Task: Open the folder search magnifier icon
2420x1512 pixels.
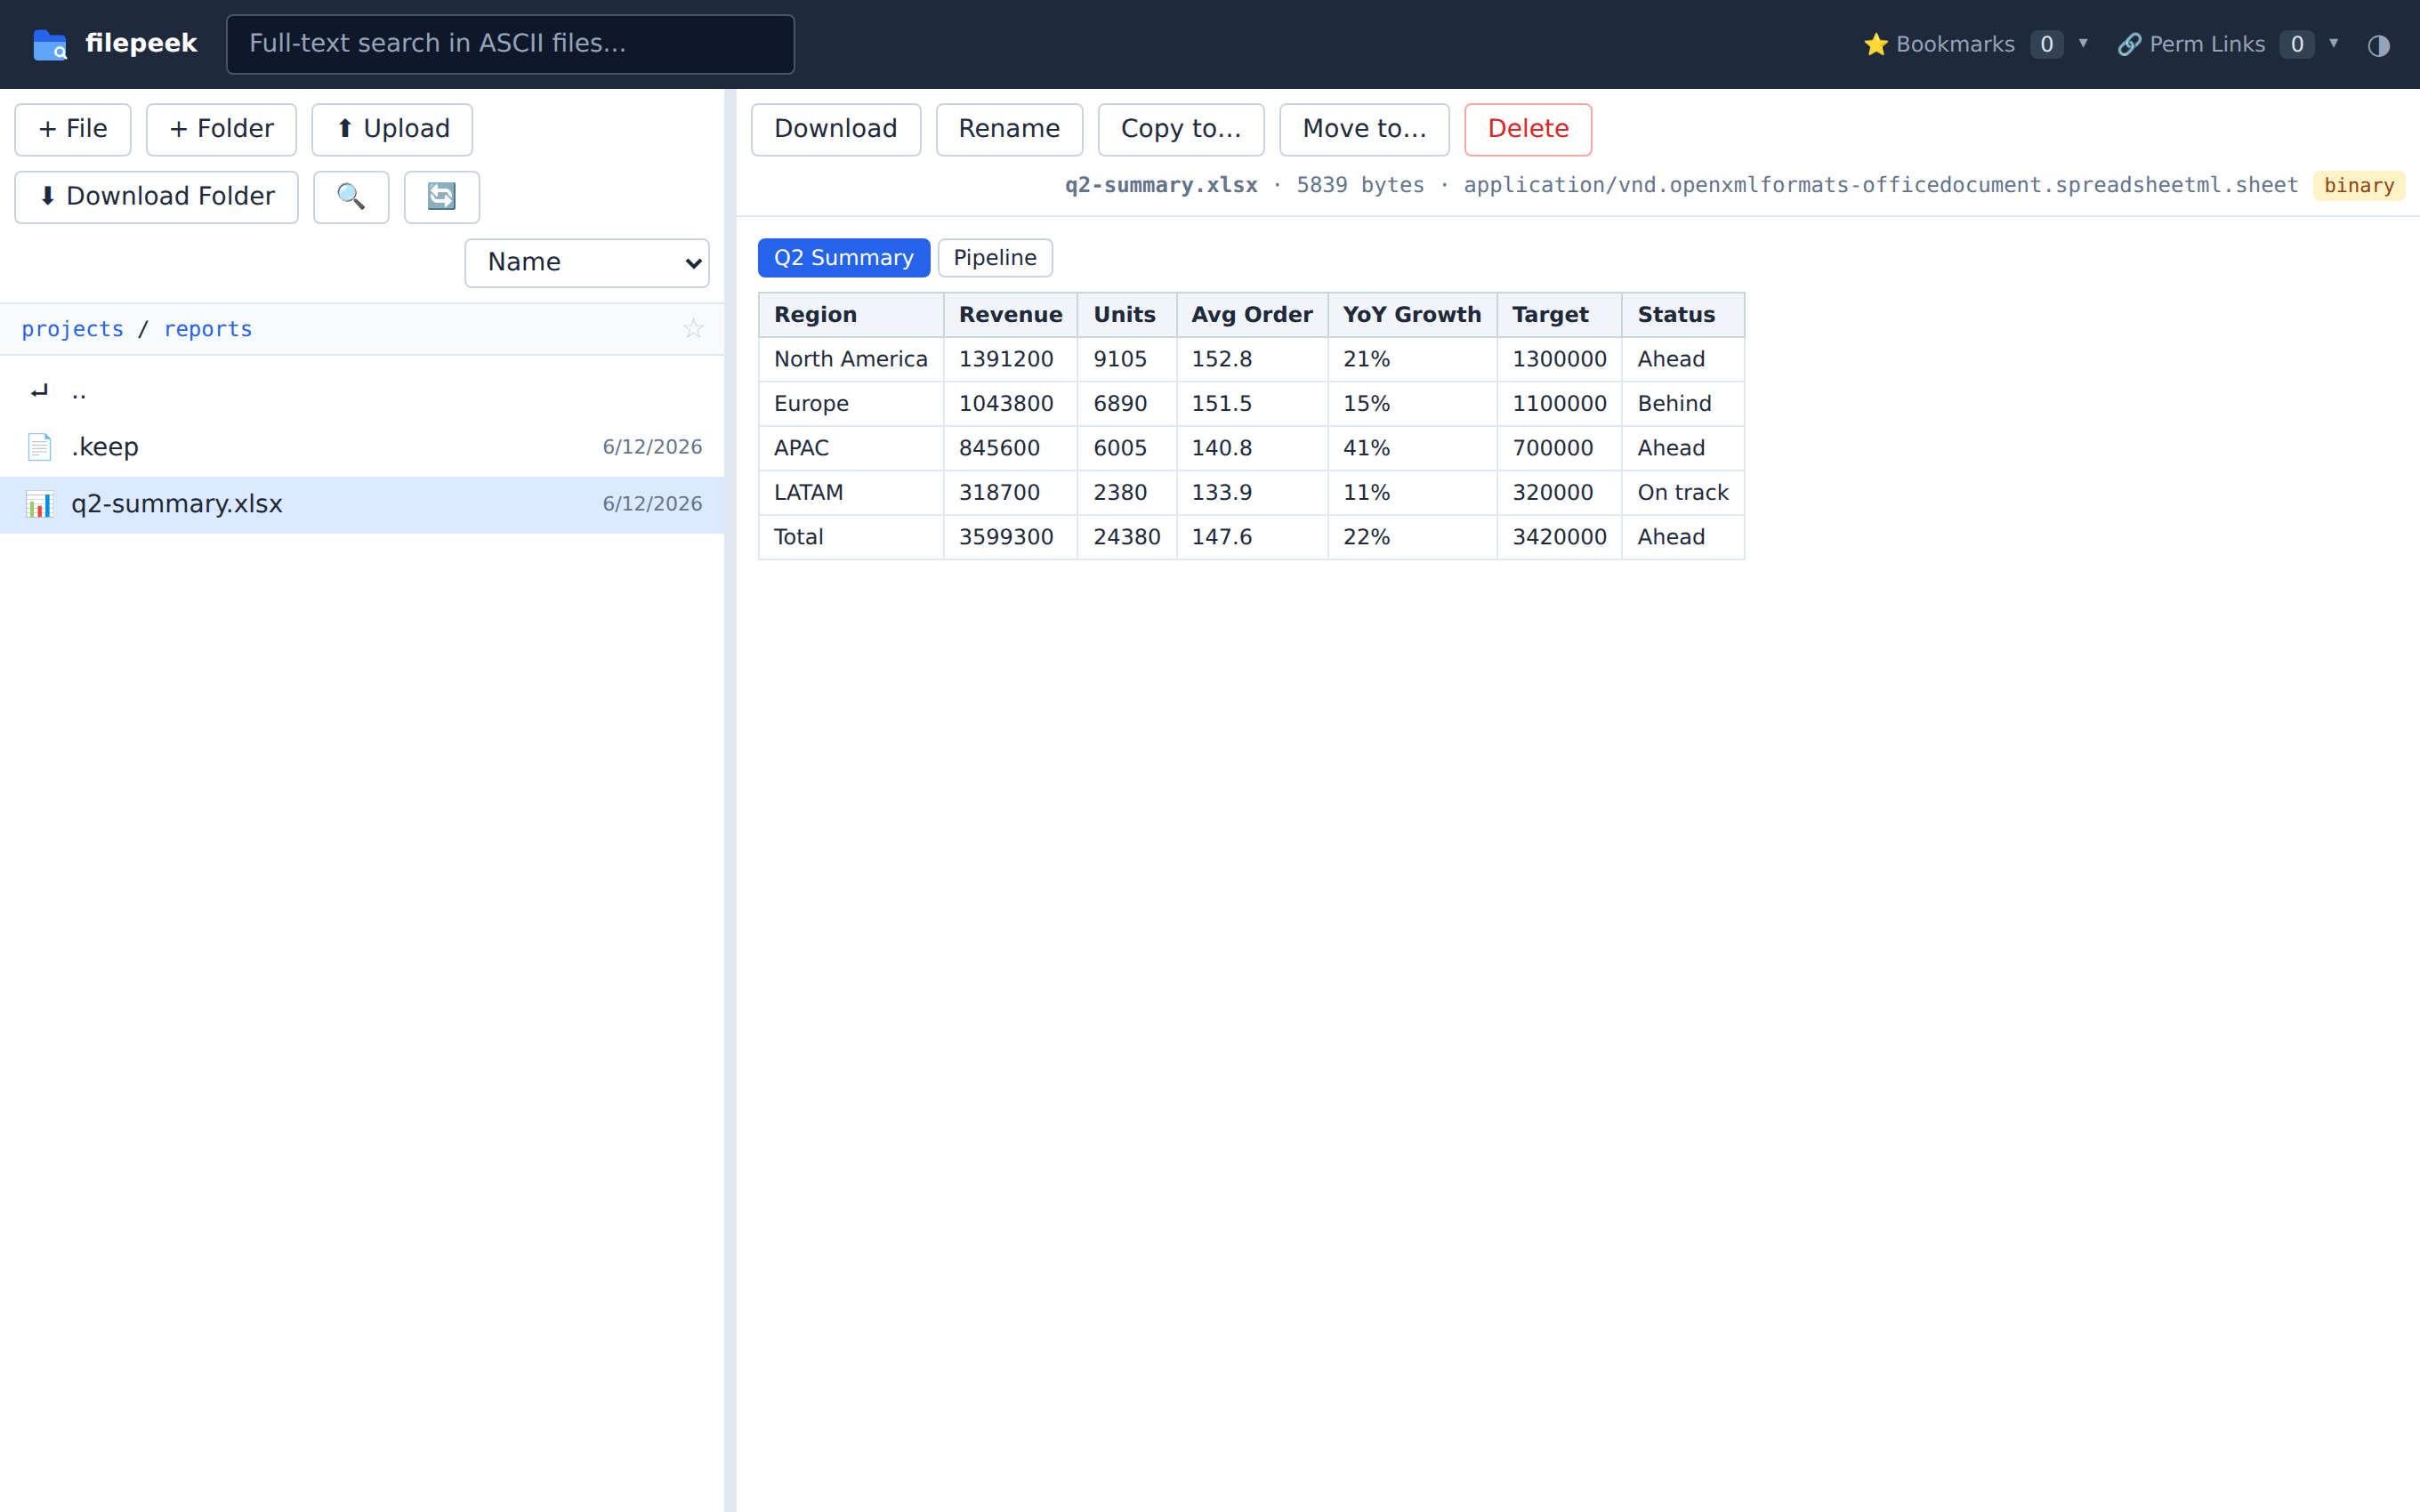Action: [351, 197]
